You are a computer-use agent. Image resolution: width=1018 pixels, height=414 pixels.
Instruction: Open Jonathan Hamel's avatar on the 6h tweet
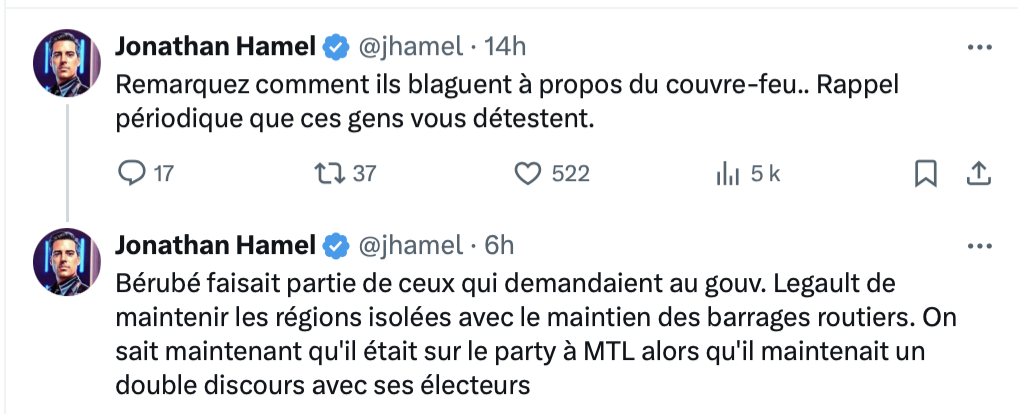(67, 262)
